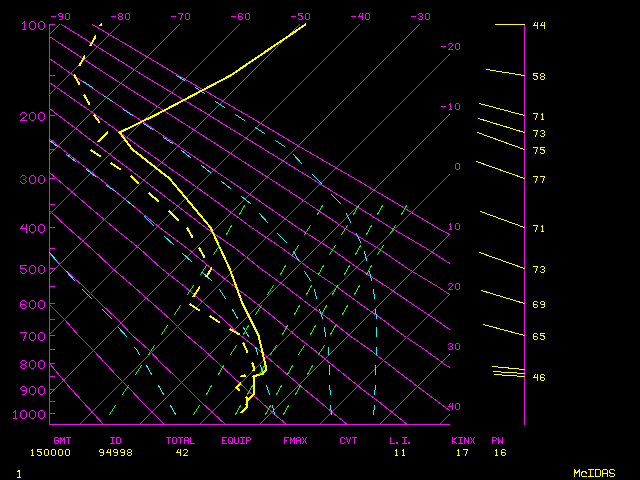640x480 pixels.
Task: Select the PW value 16
Action: point(499,452)
